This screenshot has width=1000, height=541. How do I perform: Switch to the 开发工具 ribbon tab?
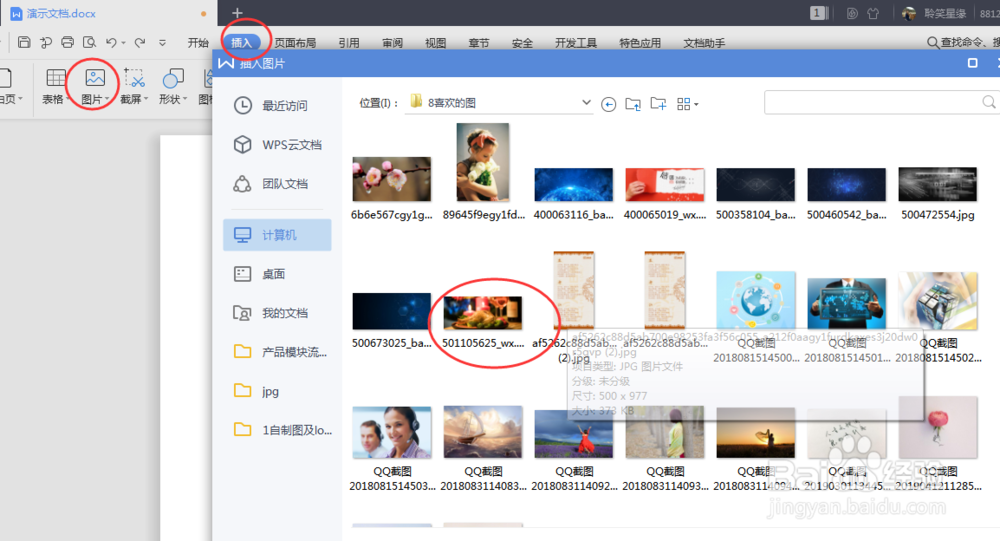pyautogui.click(x=576, y=43)
